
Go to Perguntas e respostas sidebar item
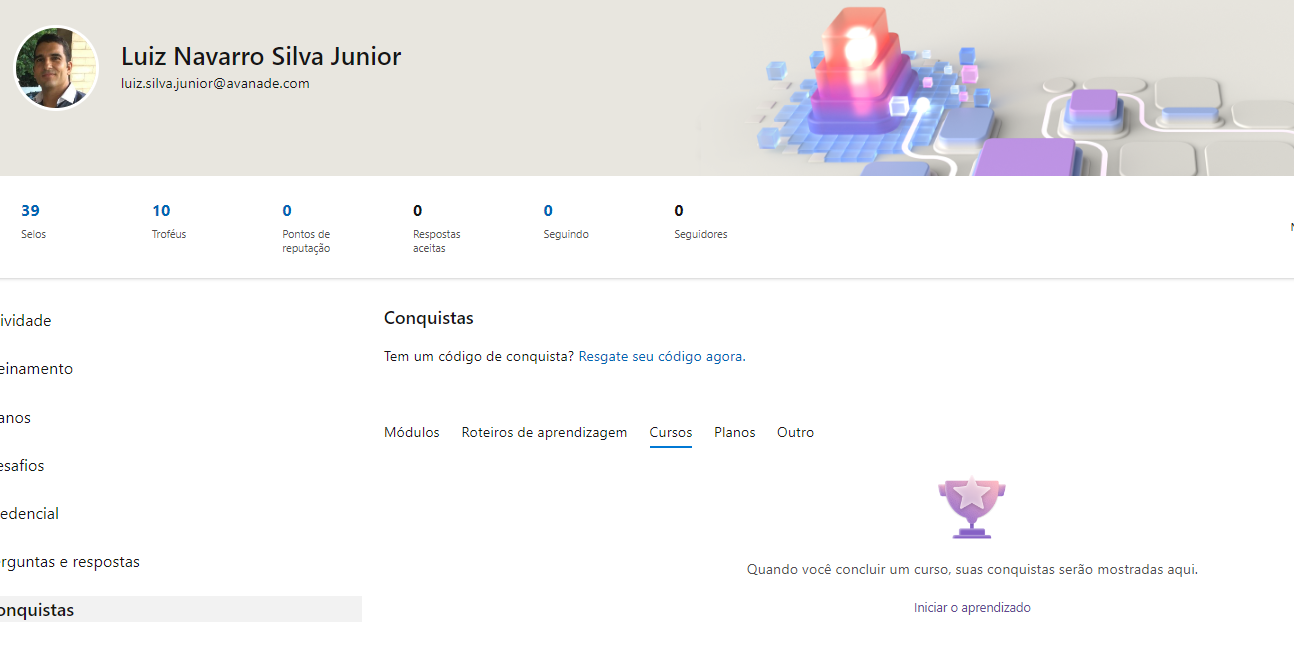tap(70, 561)
